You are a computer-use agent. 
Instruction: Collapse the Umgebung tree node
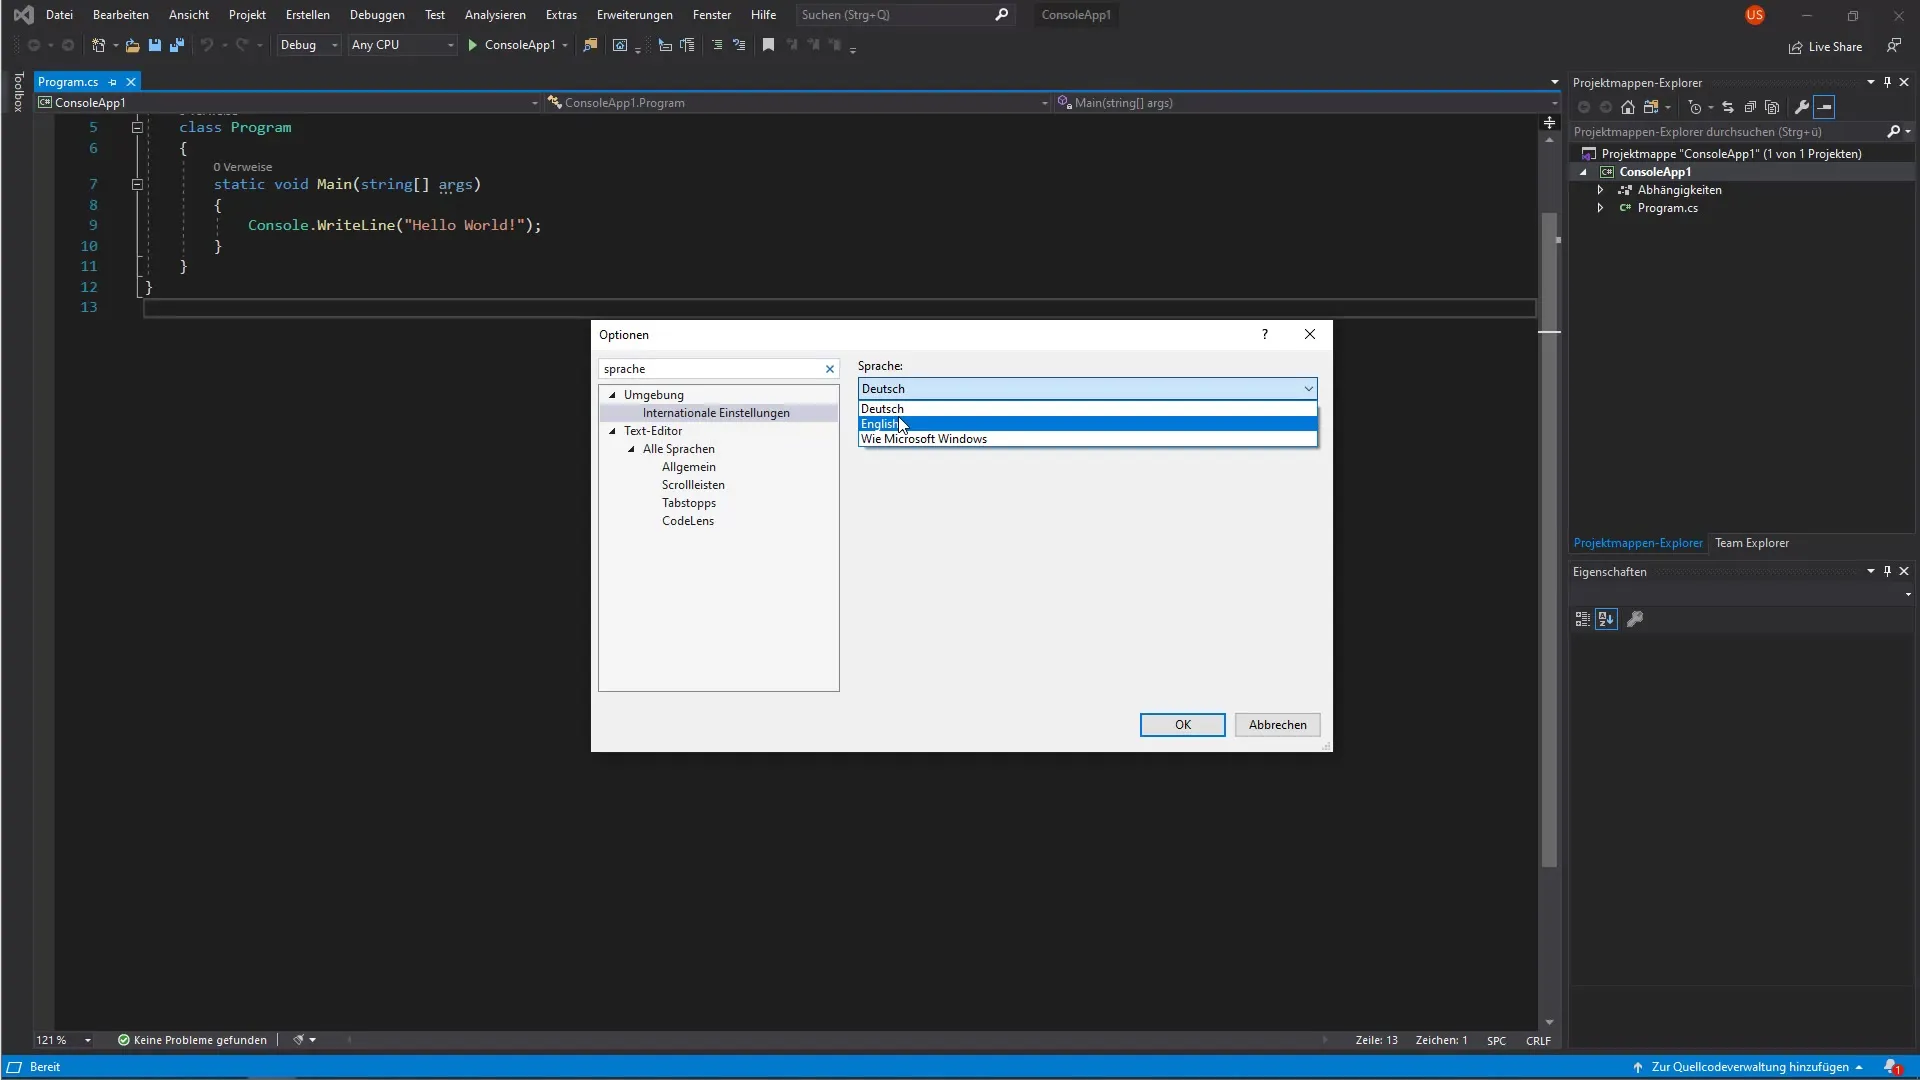pyautogui.click(x=612, y=395)
